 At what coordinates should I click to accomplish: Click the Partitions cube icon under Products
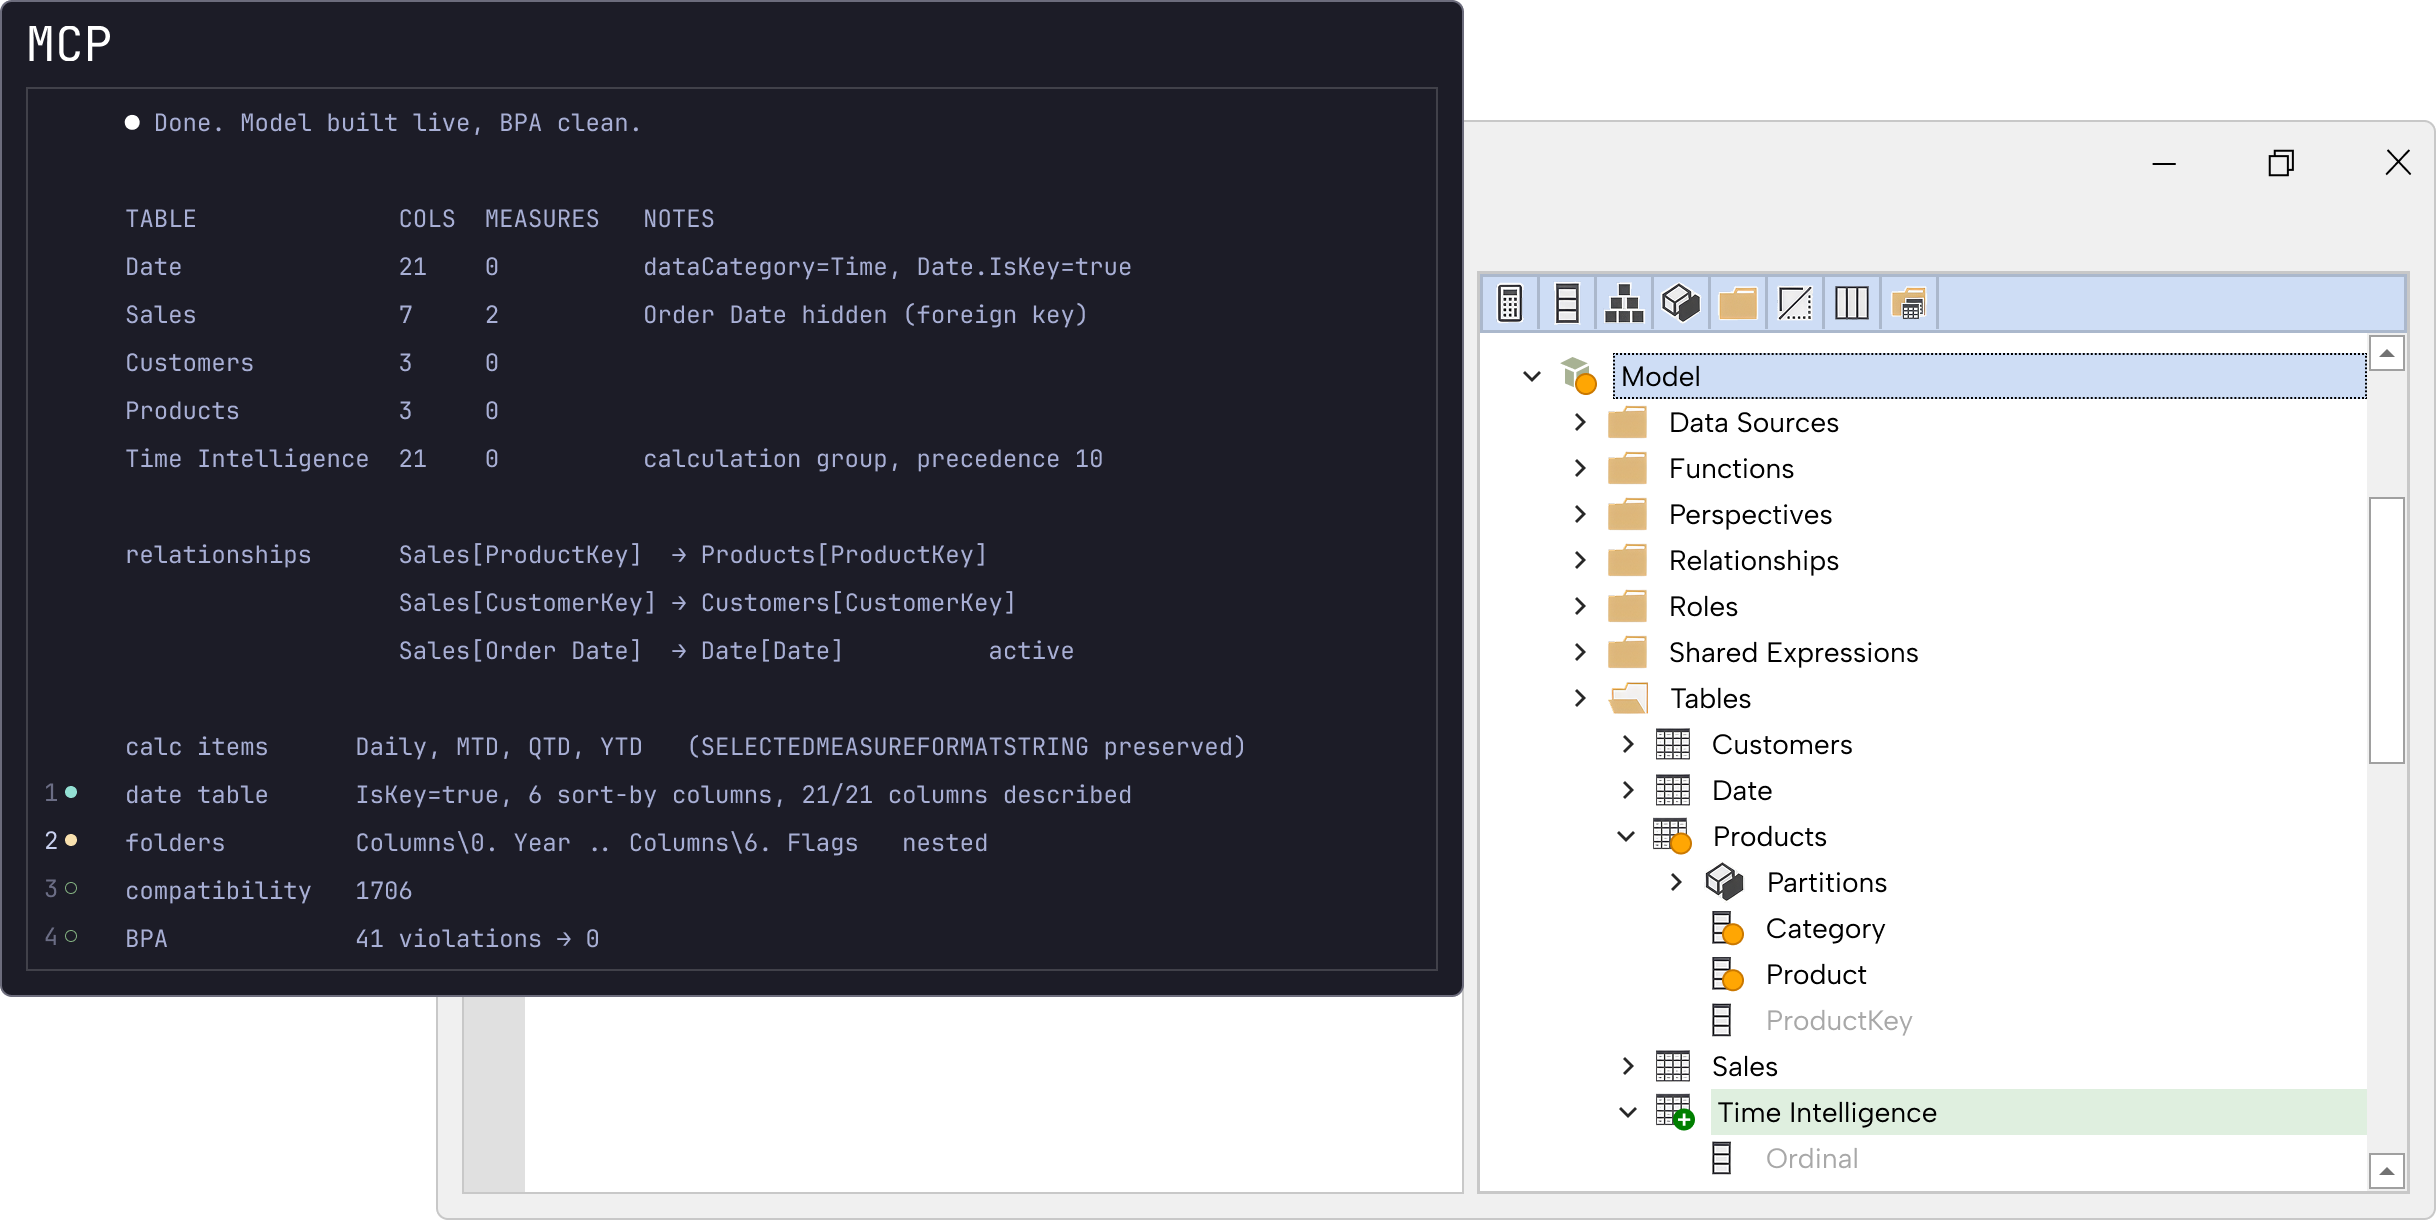[1725, 882]
